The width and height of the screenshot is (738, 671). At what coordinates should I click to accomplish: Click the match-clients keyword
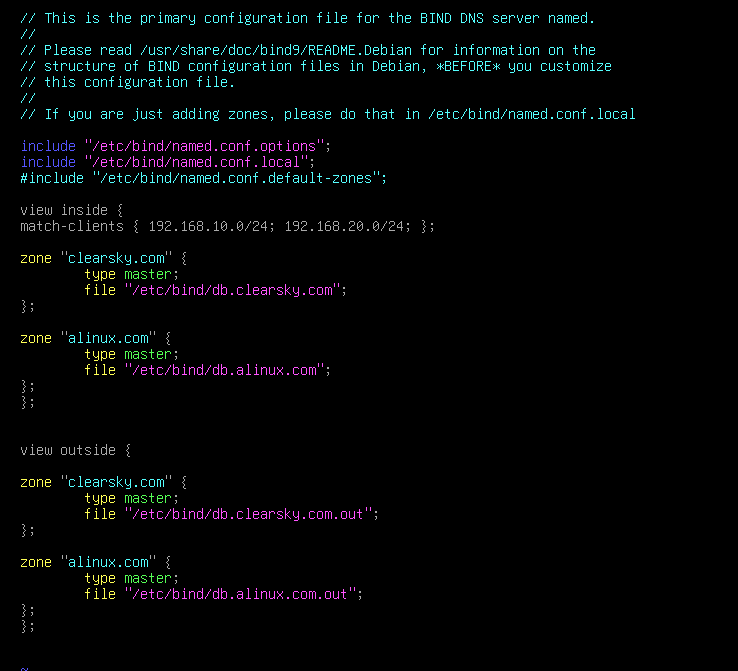pyautogui.click(x=72, y=226)
